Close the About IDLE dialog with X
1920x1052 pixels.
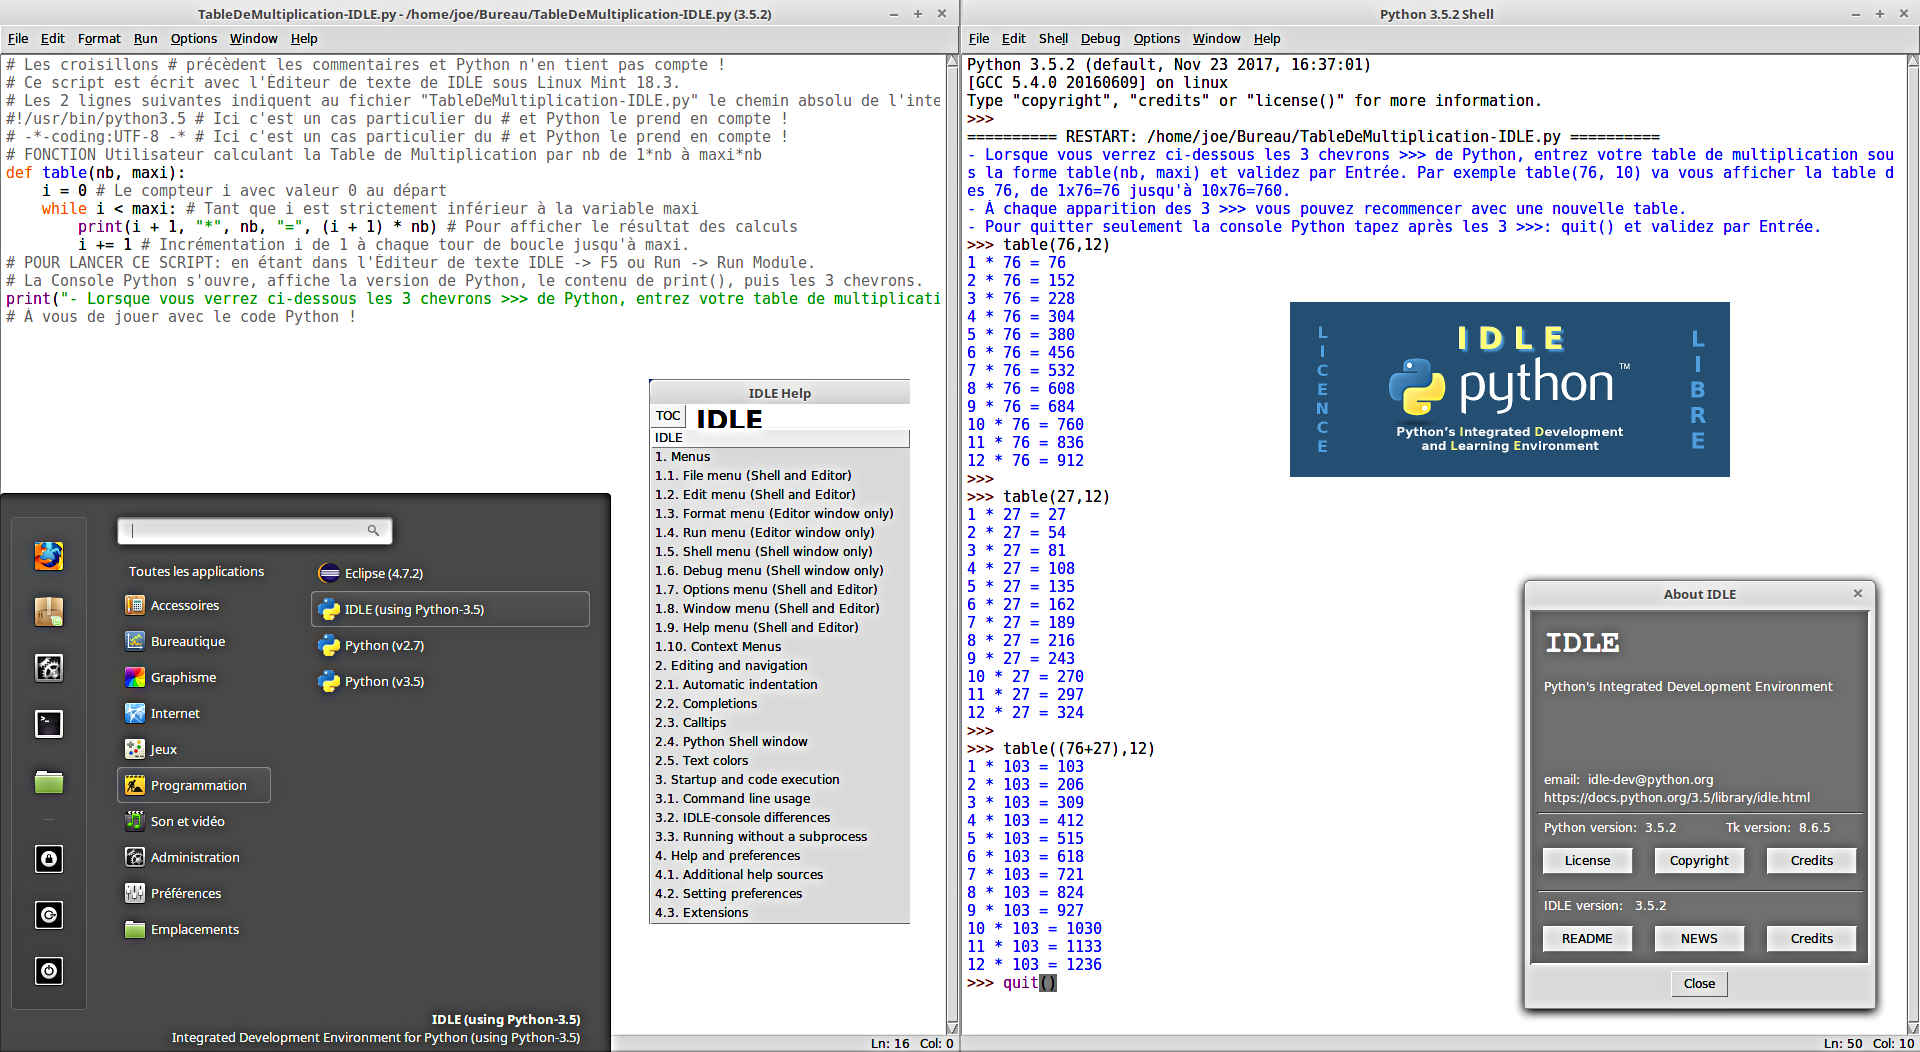coord(1858,593)
